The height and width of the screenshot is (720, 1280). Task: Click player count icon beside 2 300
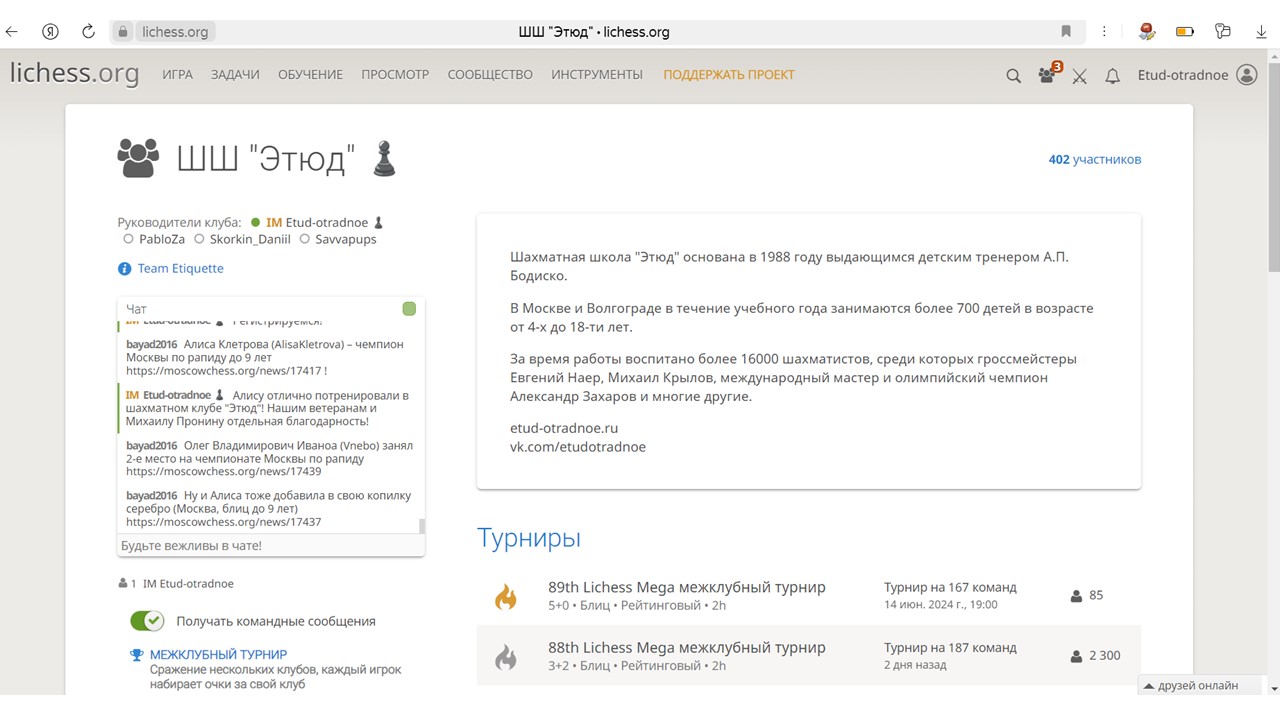point(1076,656)
